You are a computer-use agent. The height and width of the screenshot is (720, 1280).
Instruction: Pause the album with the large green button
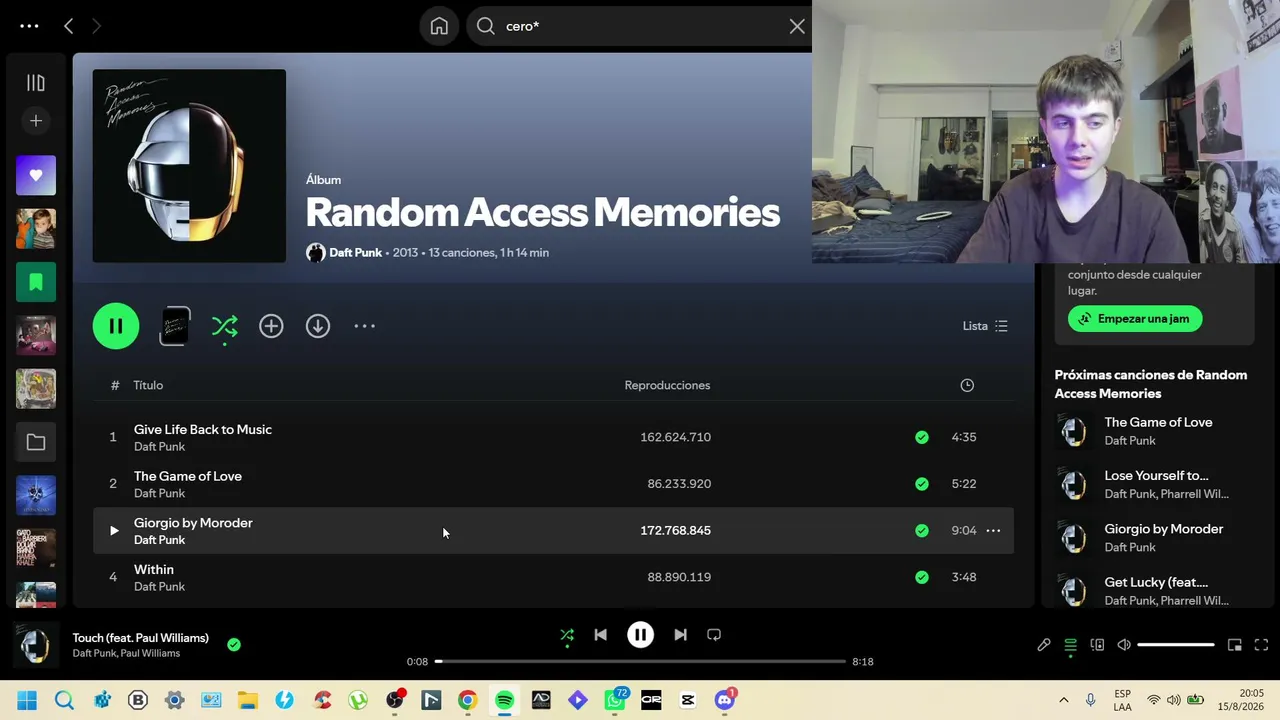tap(116, 326)
